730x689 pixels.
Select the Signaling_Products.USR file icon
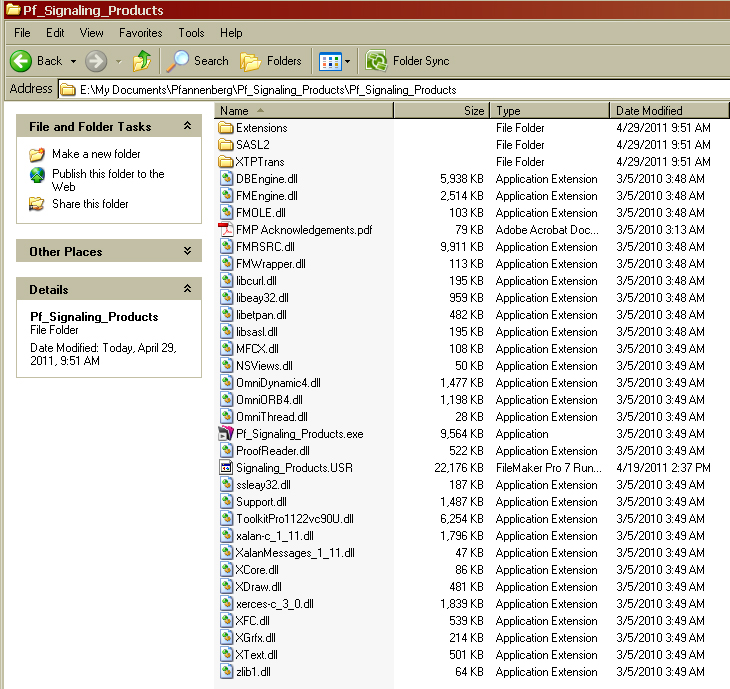[x=226, y=468]
